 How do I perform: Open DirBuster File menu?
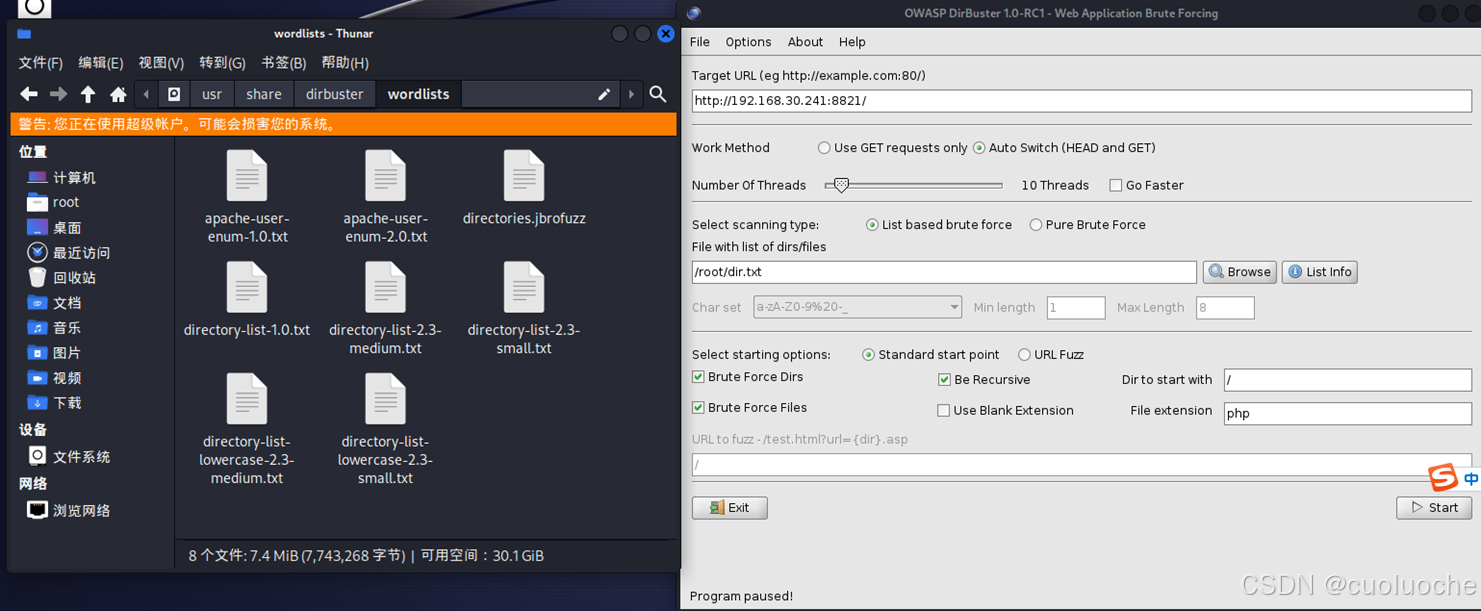[700, 42]
